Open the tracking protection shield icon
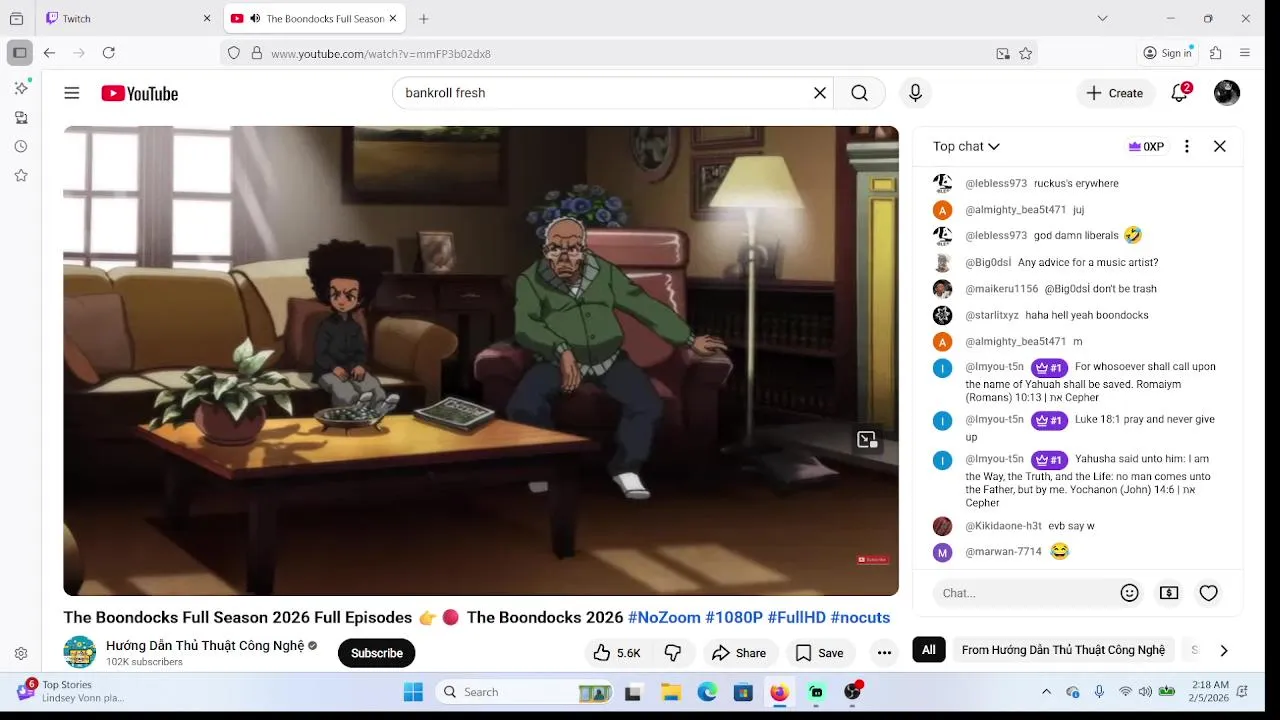1280x720 pixels. (x=234, y=53)
